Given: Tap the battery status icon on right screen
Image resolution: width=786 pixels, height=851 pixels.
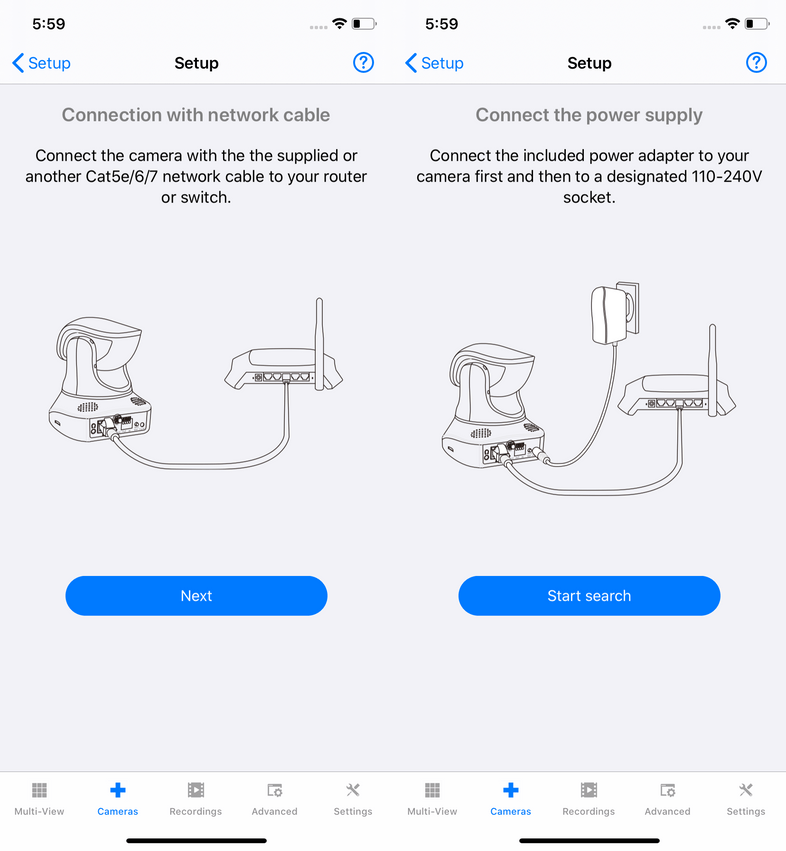Looking at the screenshot, I should 757,24.
